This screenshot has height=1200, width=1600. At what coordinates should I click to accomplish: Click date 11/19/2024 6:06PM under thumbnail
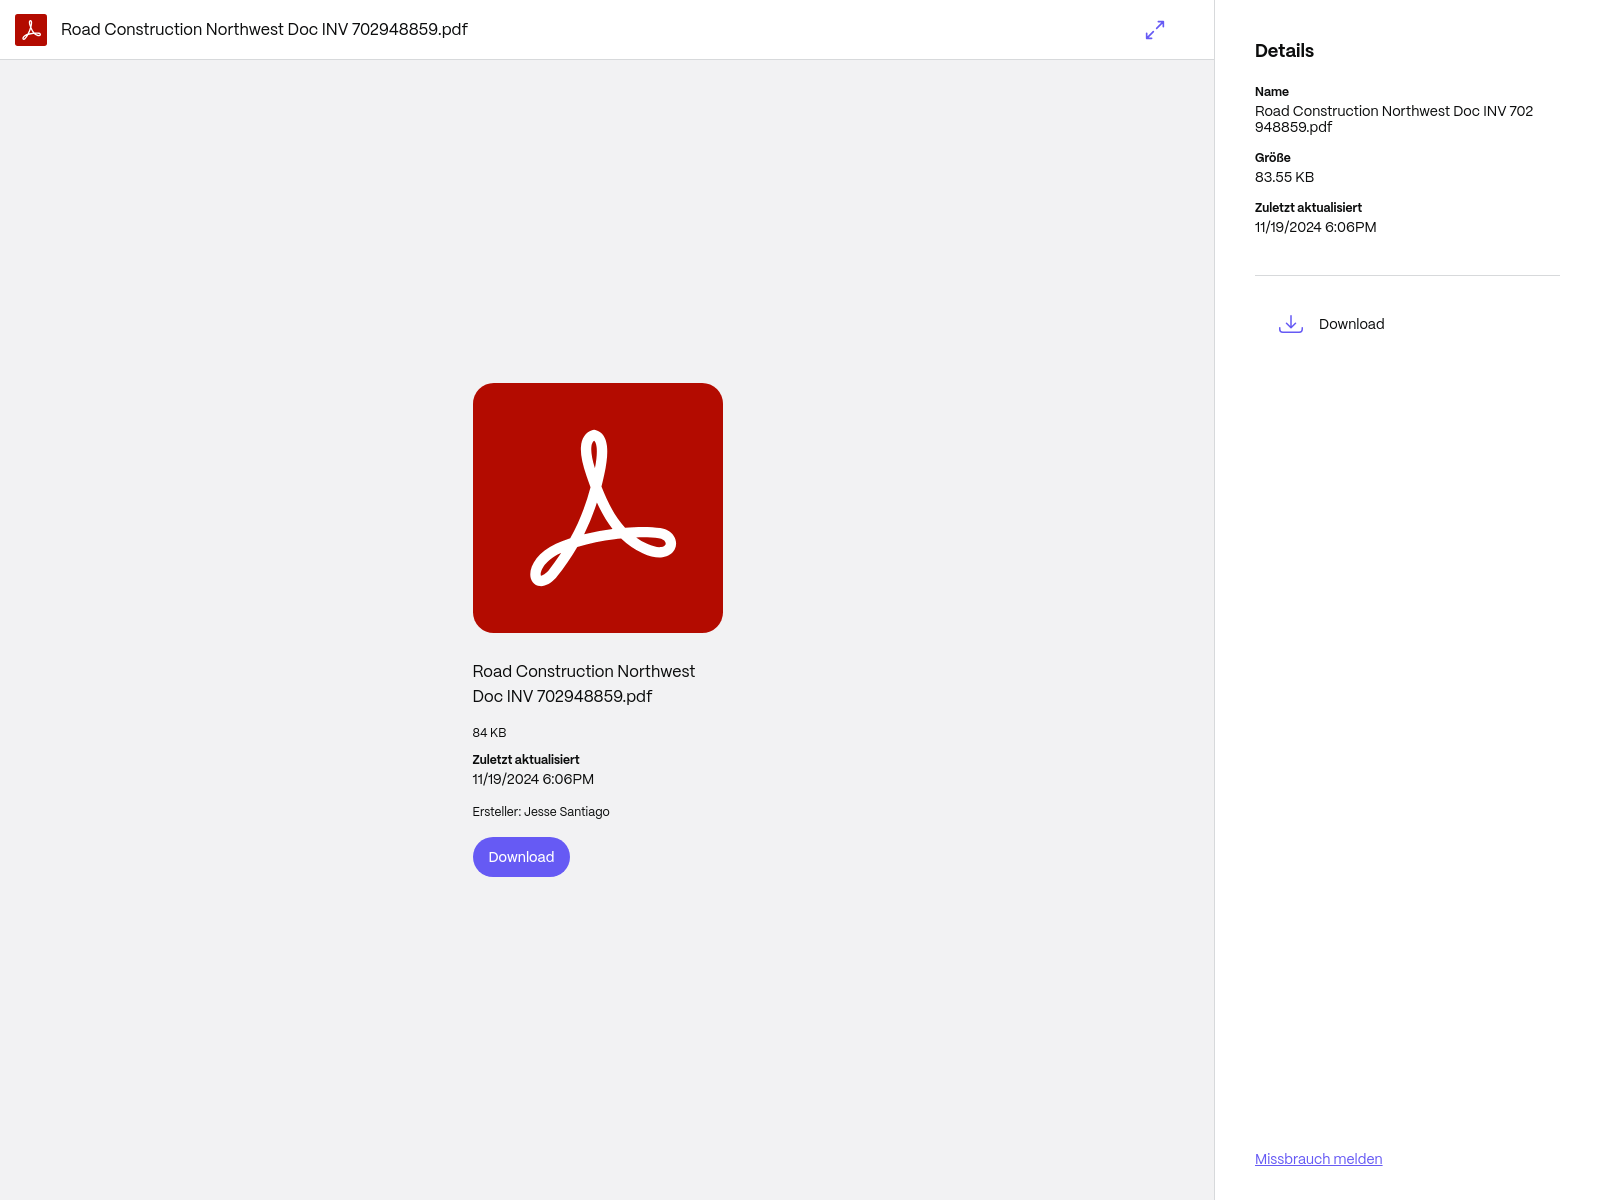(x=533, y=779)
